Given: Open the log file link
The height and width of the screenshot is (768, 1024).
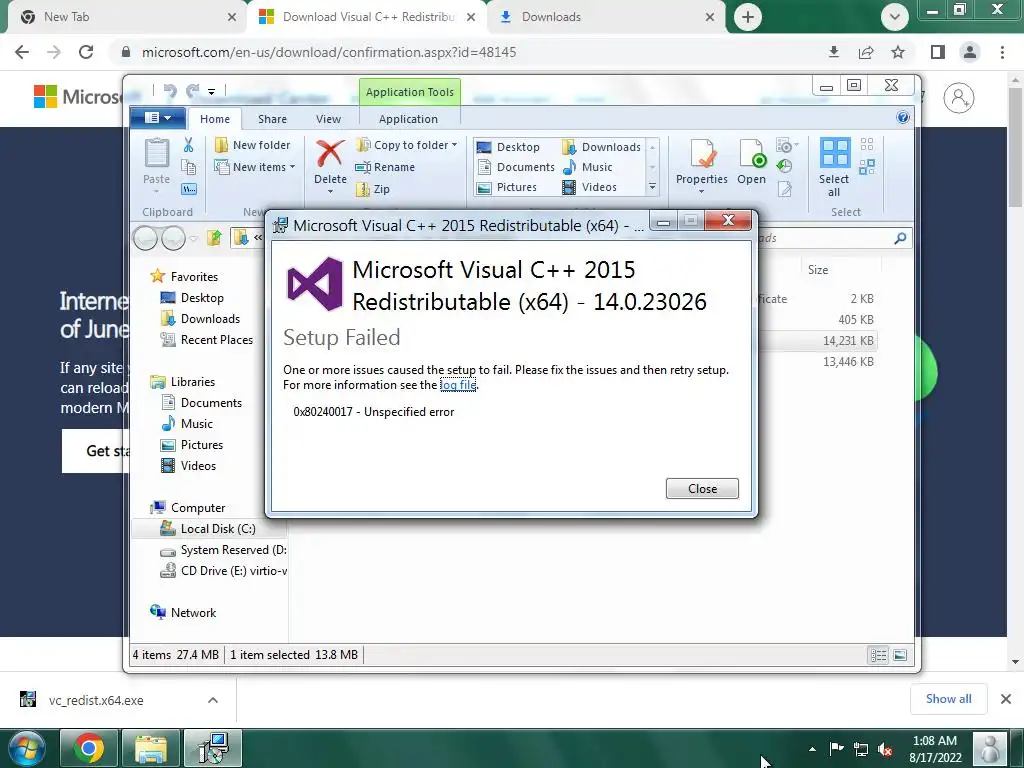Looking at the screenshot, I should 458,385.
